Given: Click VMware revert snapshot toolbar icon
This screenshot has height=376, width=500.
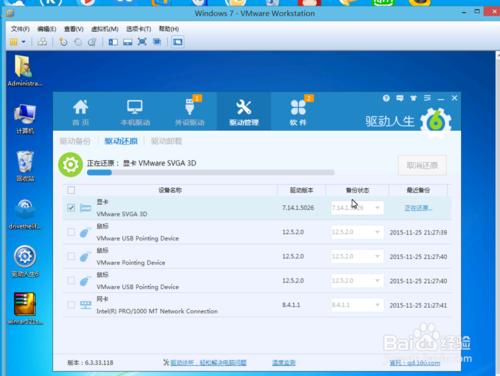Looking at the screenshot, I should tap(78, 42).
